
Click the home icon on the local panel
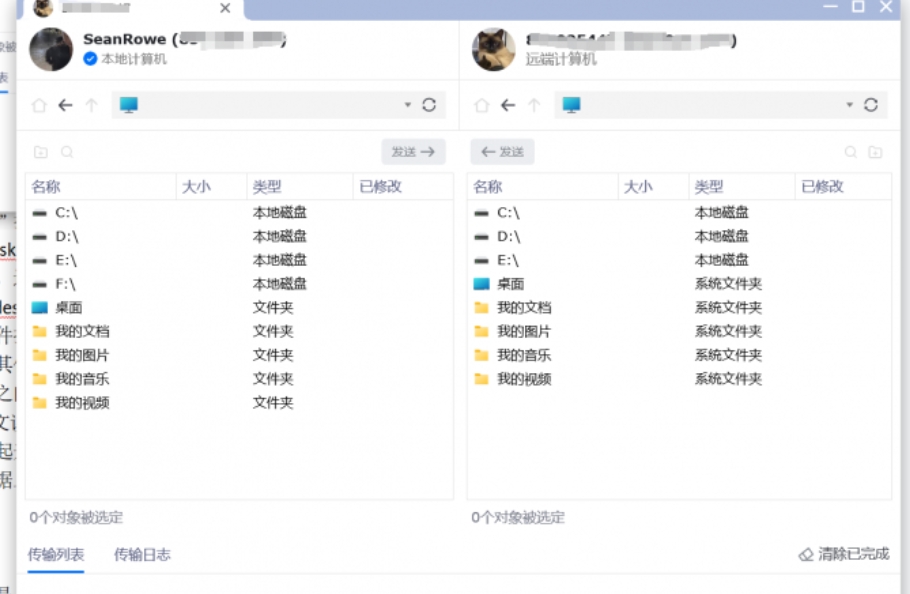[38, 104]
